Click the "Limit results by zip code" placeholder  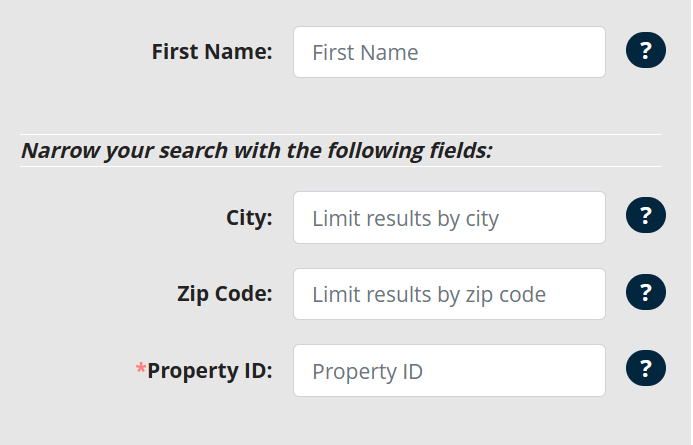coord(429,295)
